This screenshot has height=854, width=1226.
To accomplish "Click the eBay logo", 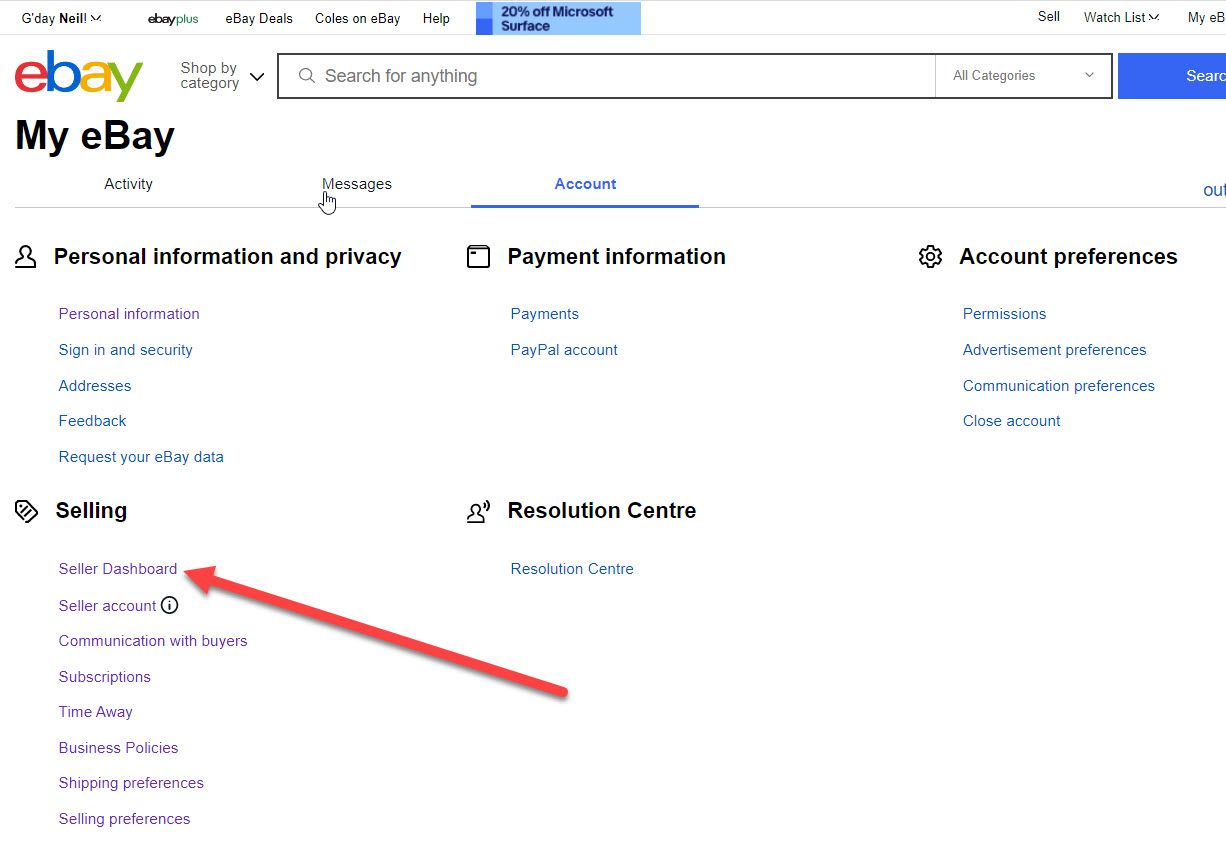I will point(79,76).
